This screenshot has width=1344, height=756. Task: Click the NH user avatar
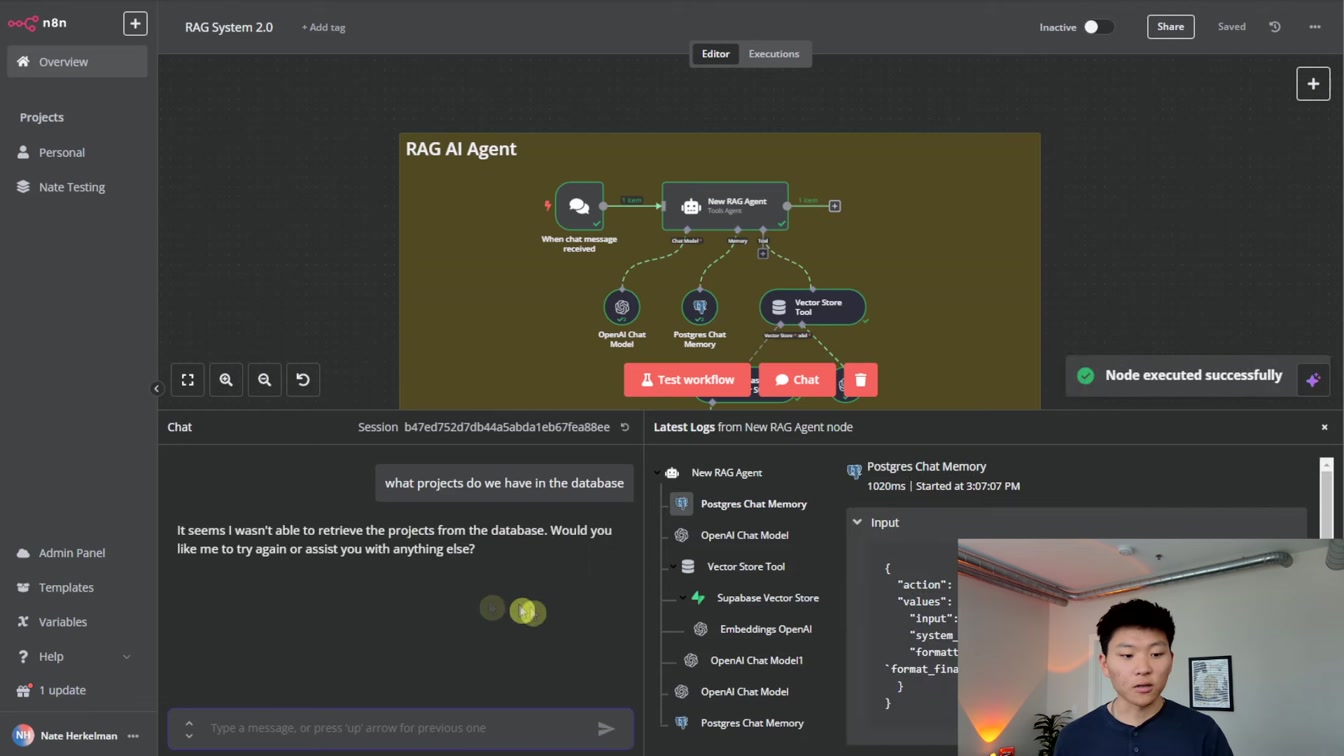click(x=23, y=735)
